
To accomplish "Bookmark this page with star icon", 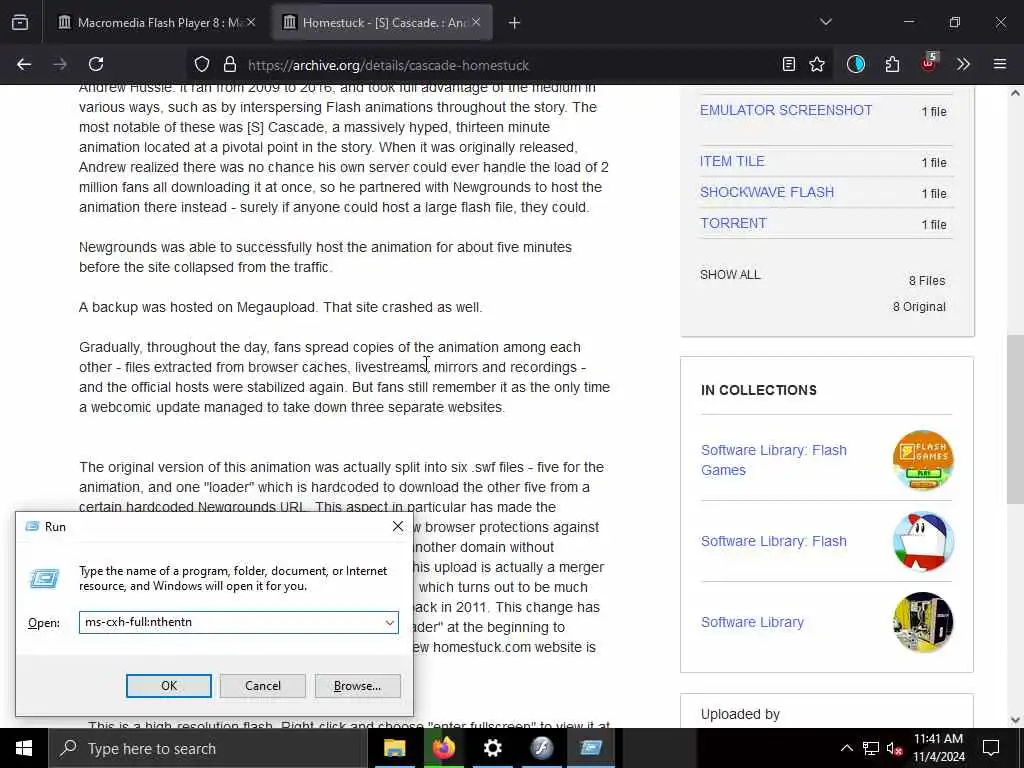I will [817, 65].
